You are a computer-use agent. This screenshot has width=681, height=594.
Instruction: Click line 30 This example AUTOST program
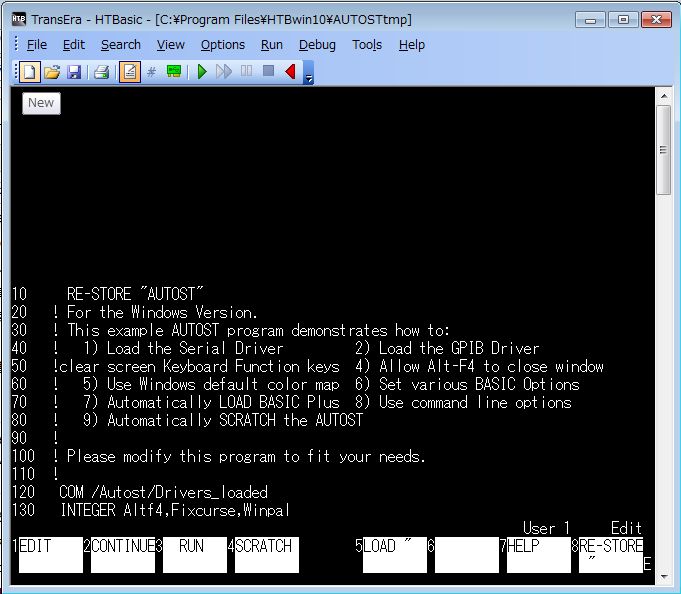(x=230, y=330)
